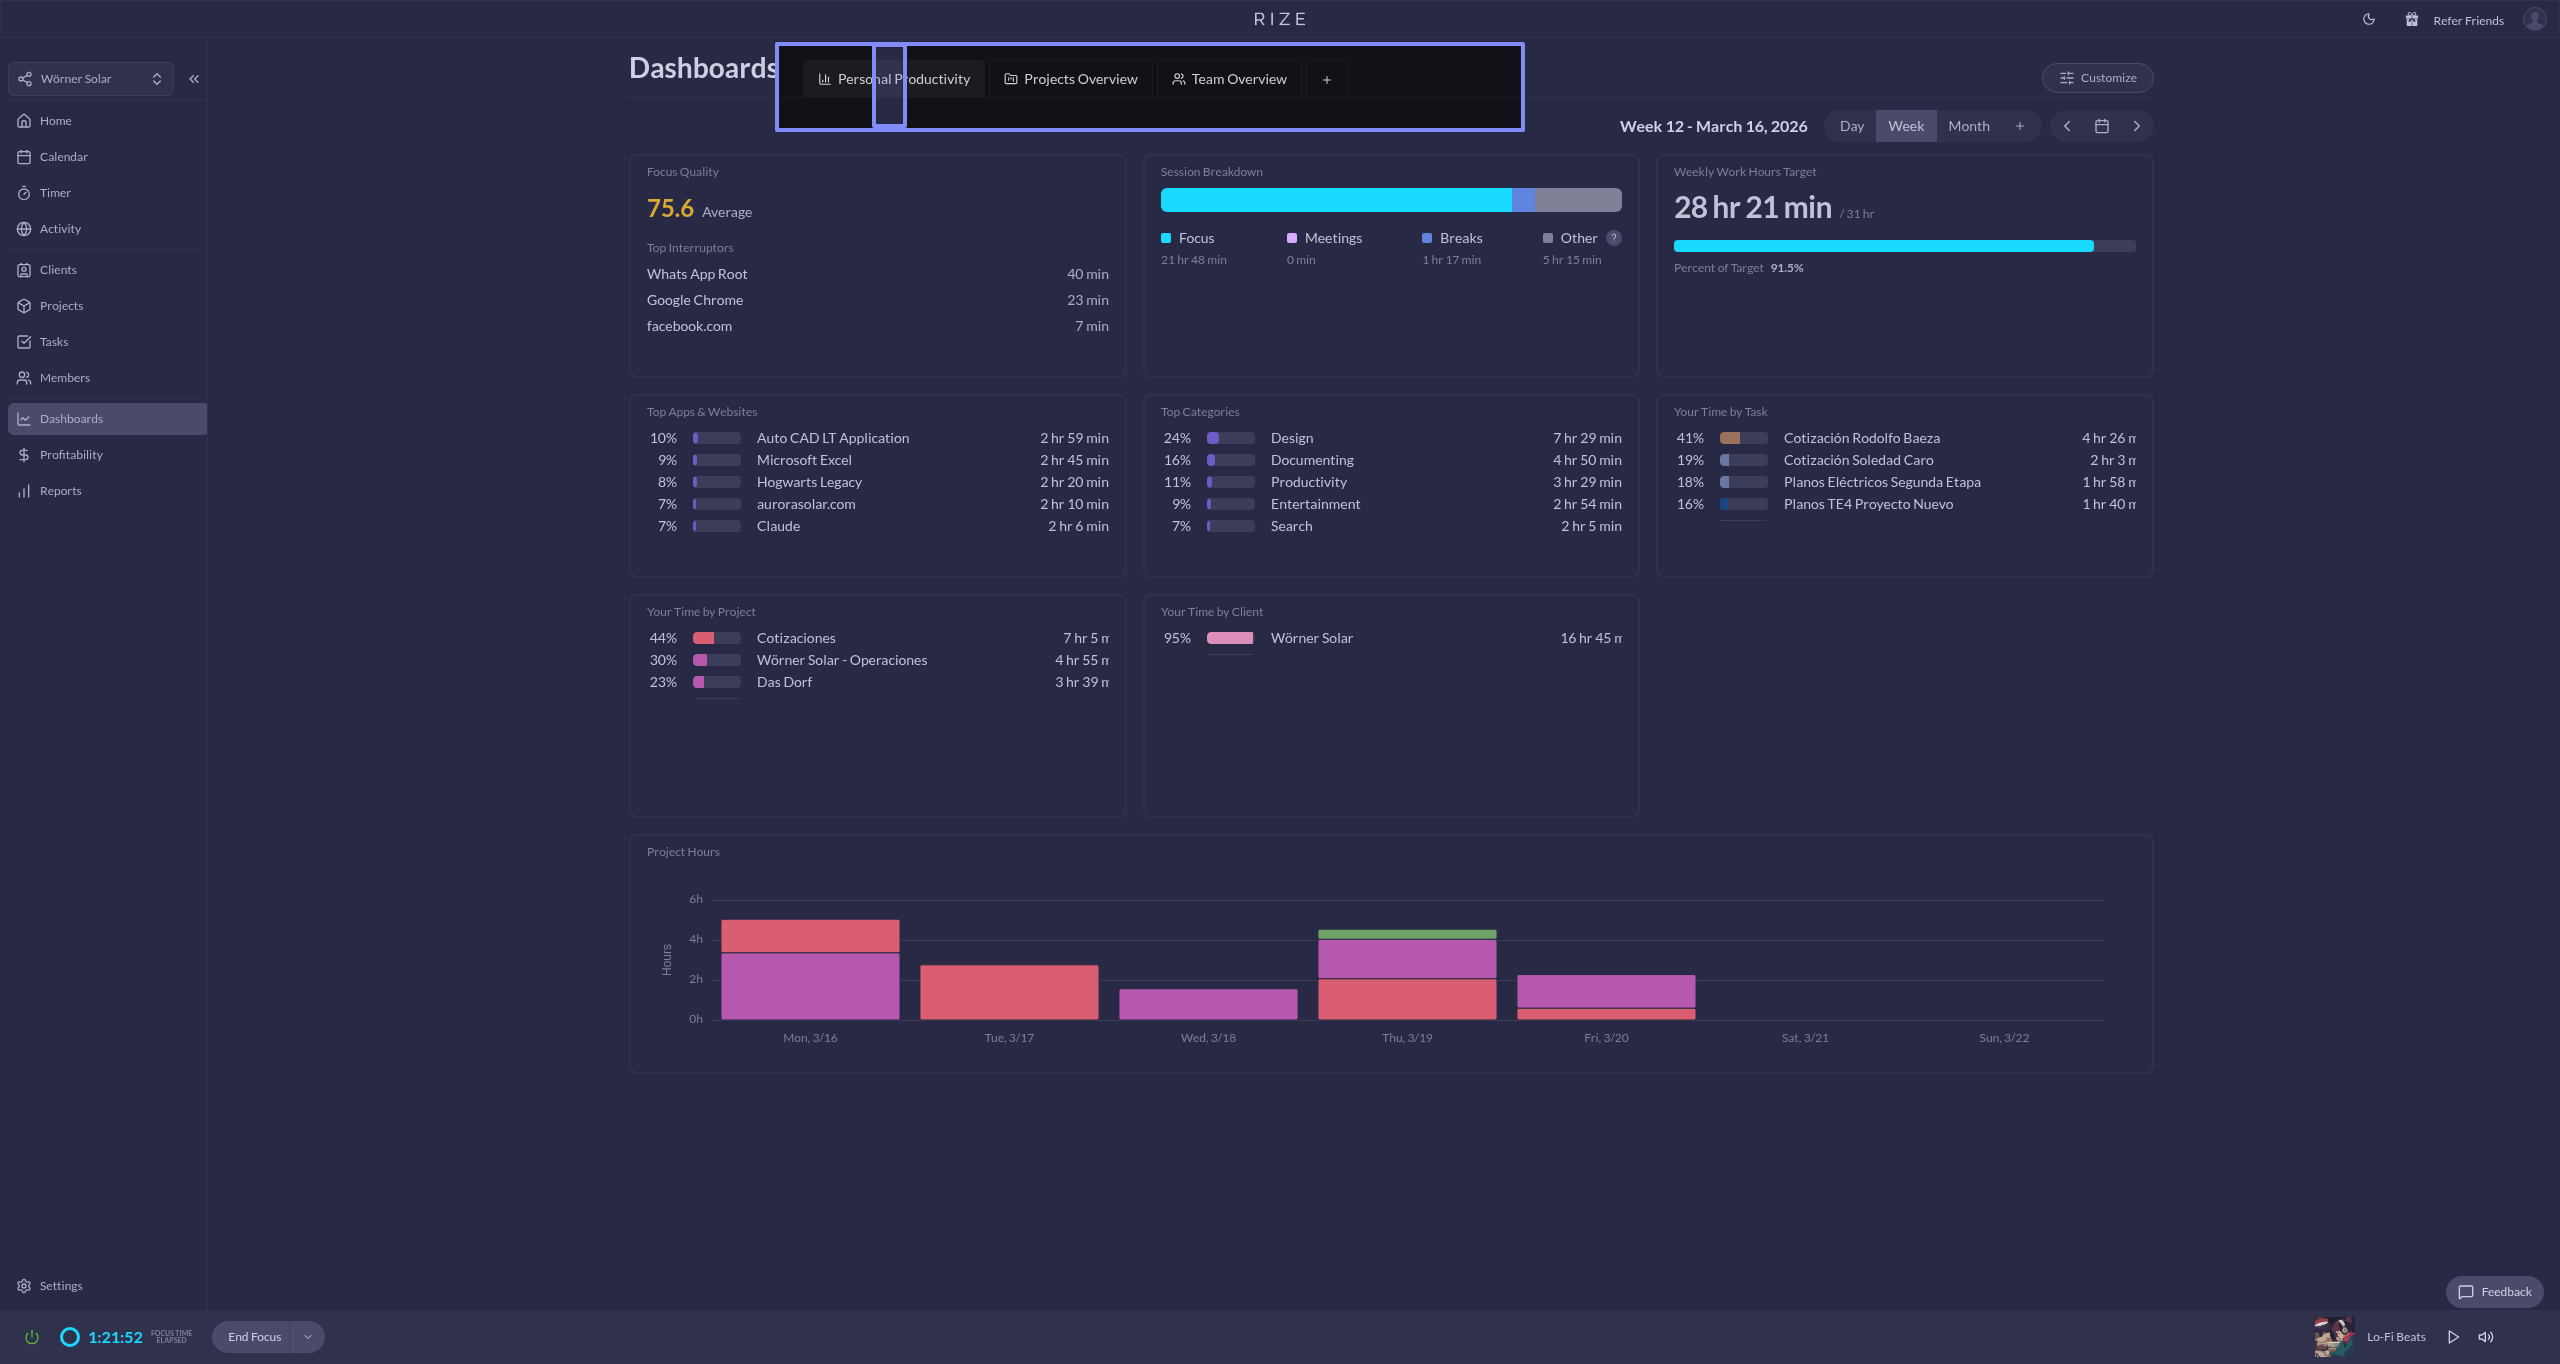2560x1364 pixels.
Task: Expand the End Focus dropdown arrow
Action: coord(308,1337)
